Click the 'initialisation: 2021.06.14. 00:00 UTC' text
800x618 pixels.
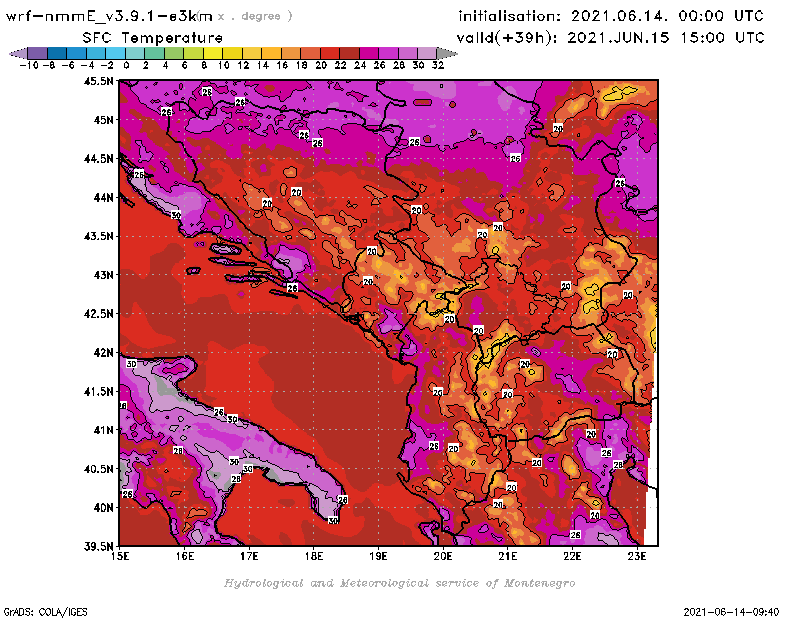611,16
